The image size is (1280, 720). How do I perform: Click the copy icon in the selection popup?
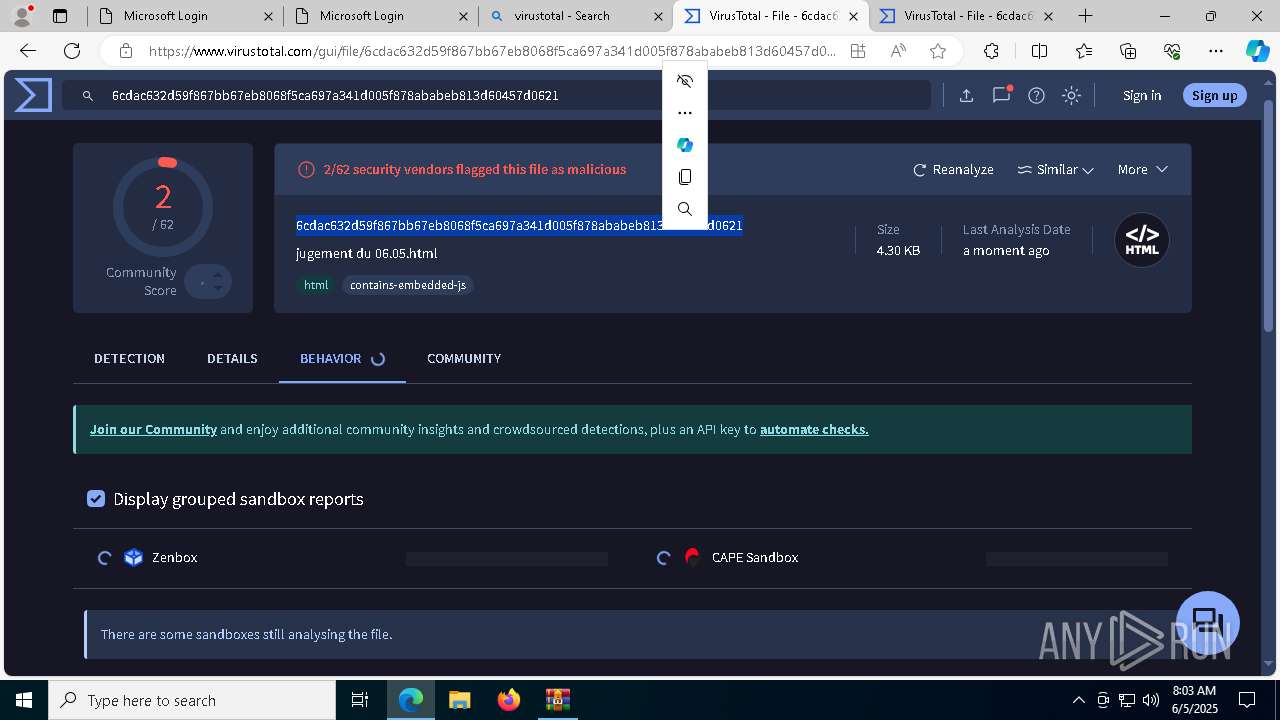pos(685,177)
